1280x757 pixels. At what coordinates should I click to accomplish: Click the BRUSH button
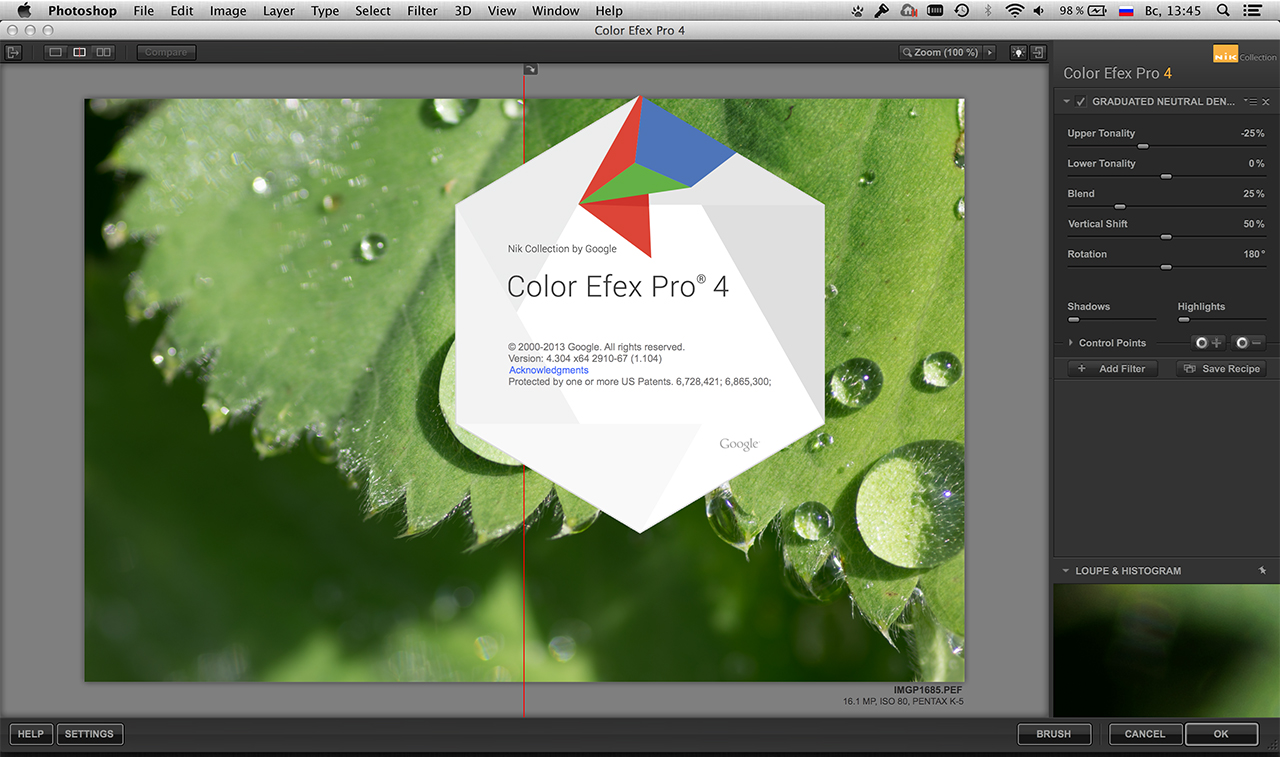(1054, 734)
